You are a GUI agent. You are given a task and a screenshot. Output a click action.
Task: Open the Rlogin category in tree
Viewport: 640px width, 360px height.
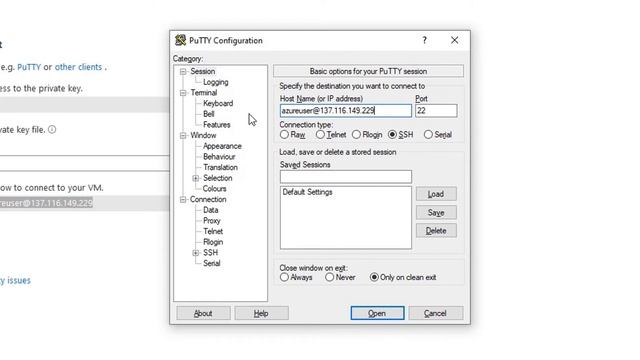(213, 242)
